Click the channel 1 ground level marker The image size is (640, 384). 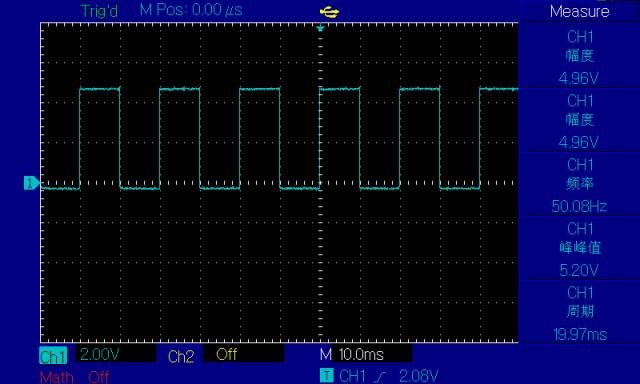(x=31, y=183)
